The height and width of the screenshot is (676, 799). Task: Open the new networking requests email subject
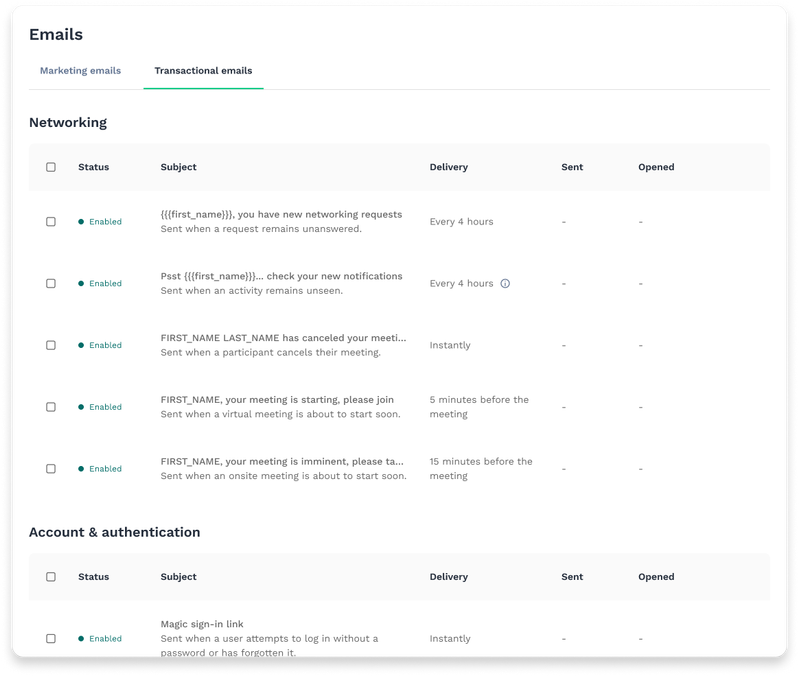point(281,214)
